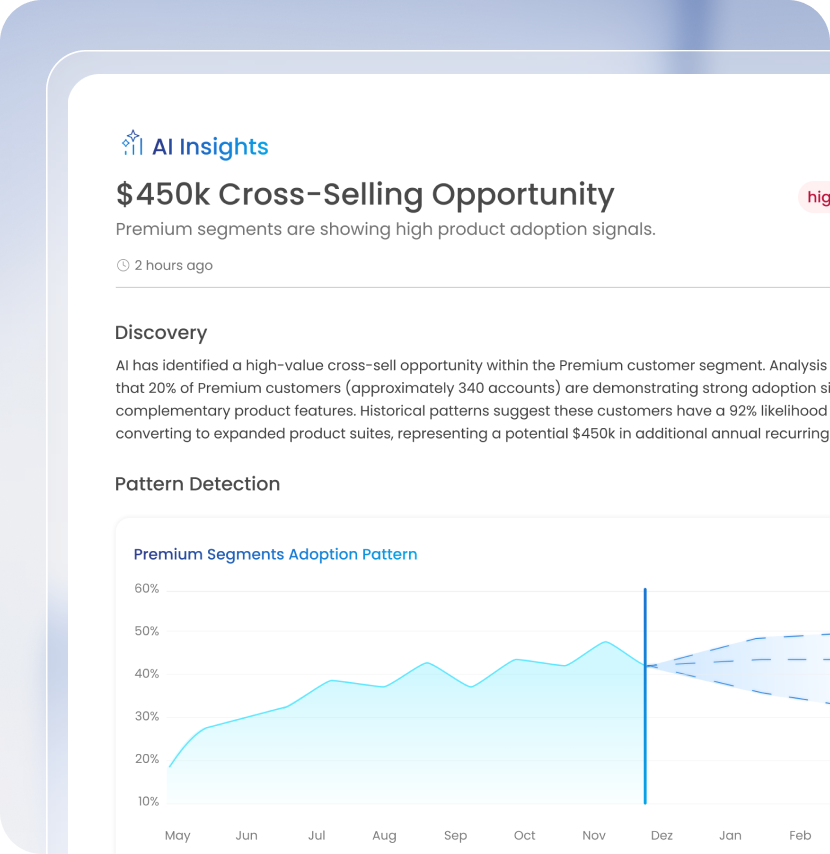Click the 10% label on the y-axis
The image size is (830, 854).
pyautogui.click(x=148, y=801)
